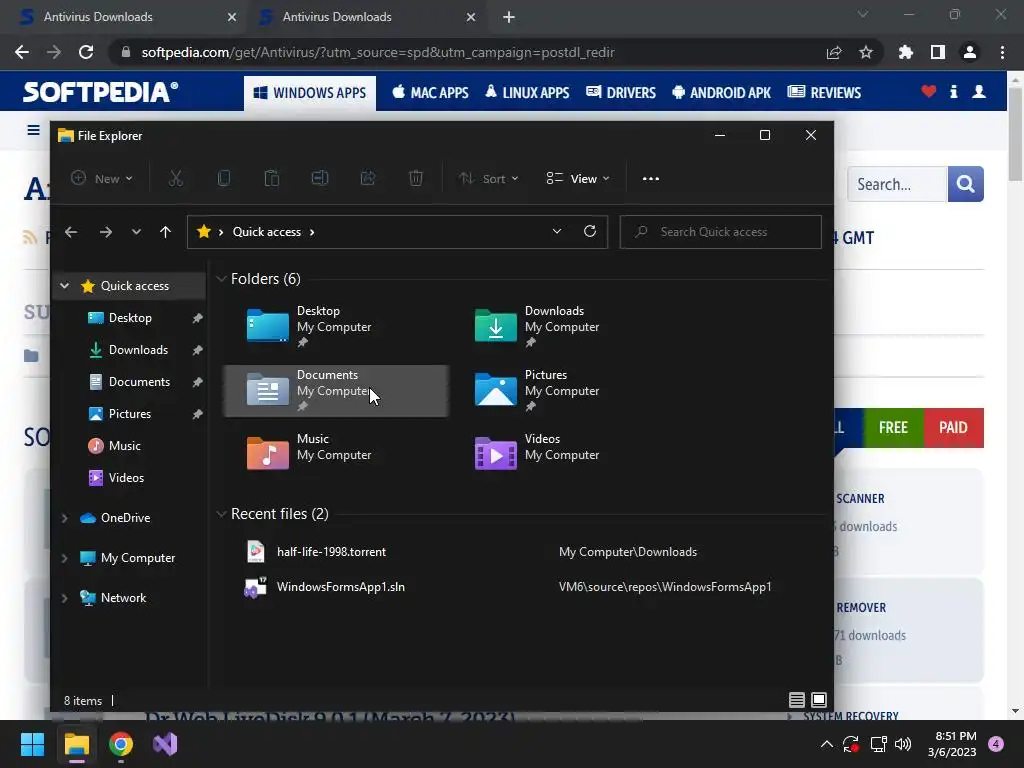The height and width of the screenshot is (768, 1024).
Task: Select Downloads in the navigation pane
Action: pos(138,350)
